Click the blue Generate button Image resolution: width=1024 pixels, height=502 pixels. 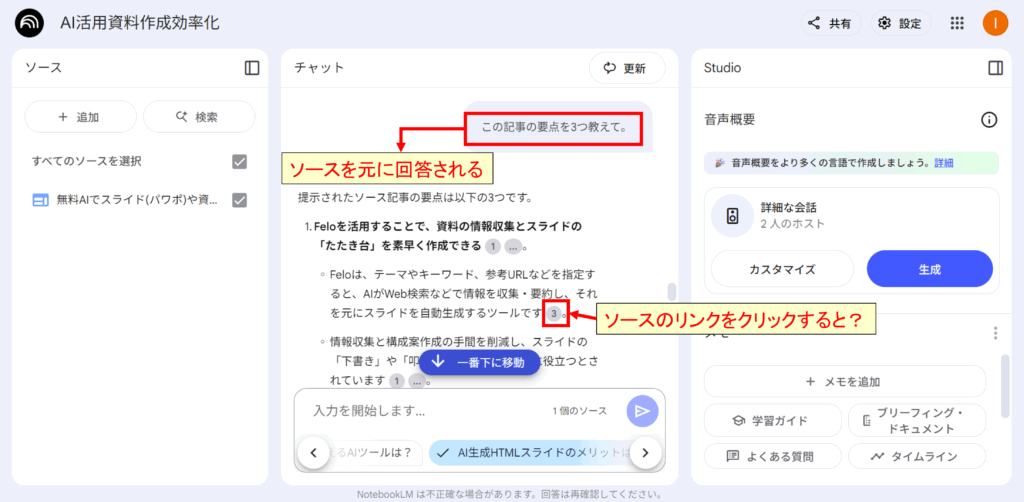[x=929, y=269]
